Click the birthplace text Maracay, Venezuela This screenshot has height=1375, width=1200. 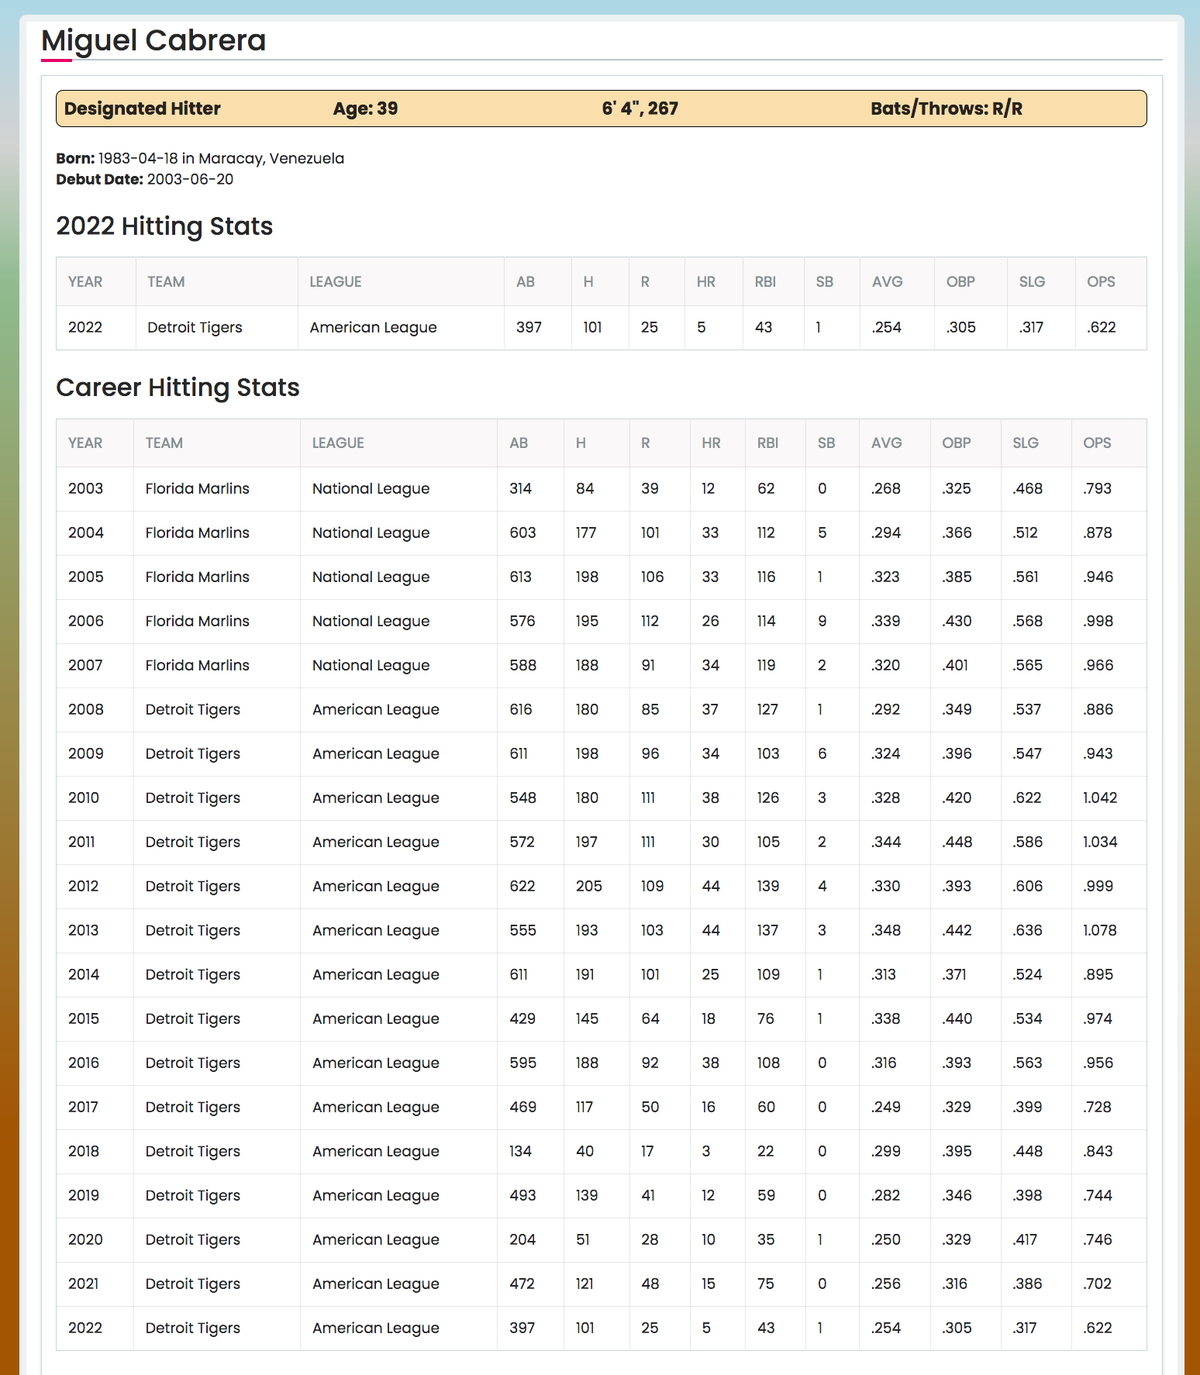point(271,158)
